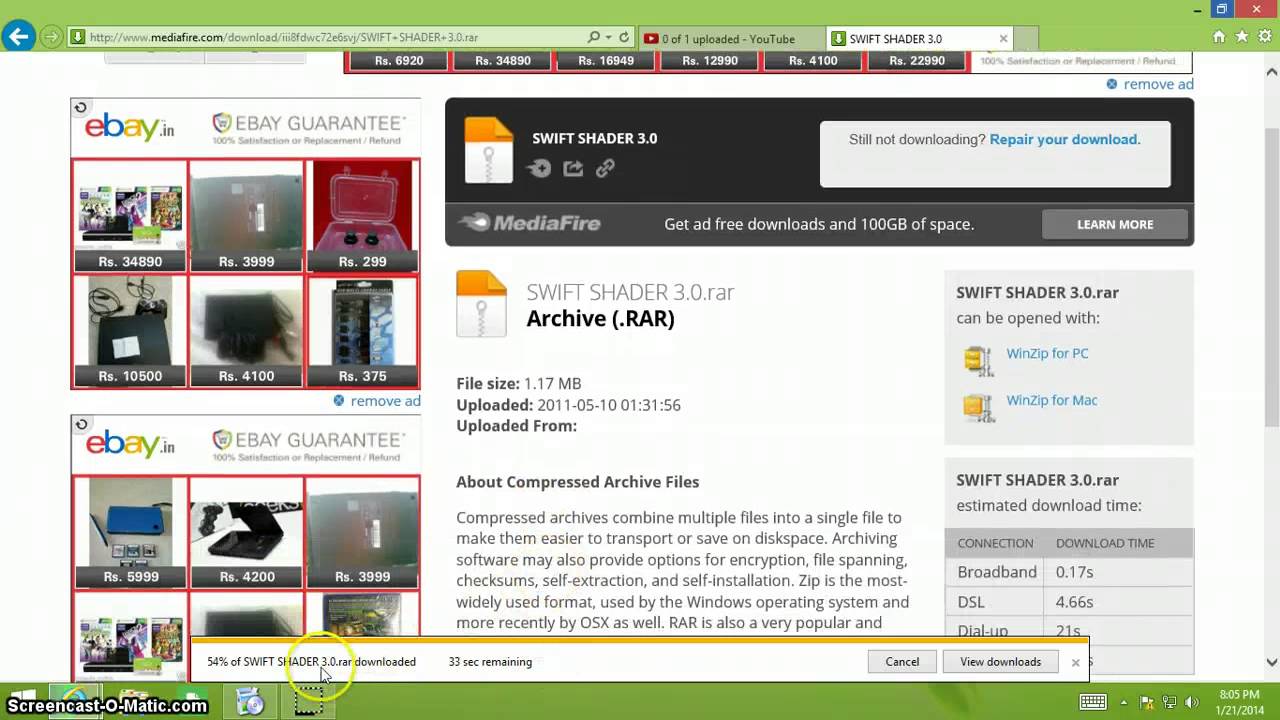Click the Broadband '0.17s' row
The image size is (1280, 720).
coord(1069,572)
